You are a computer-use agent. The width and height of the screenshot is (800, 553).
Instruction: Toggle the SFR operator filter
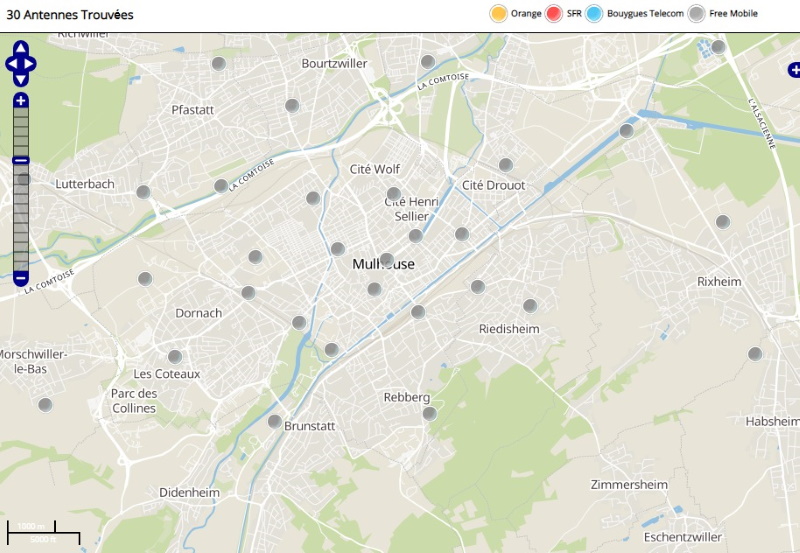[x=554, y=14]
